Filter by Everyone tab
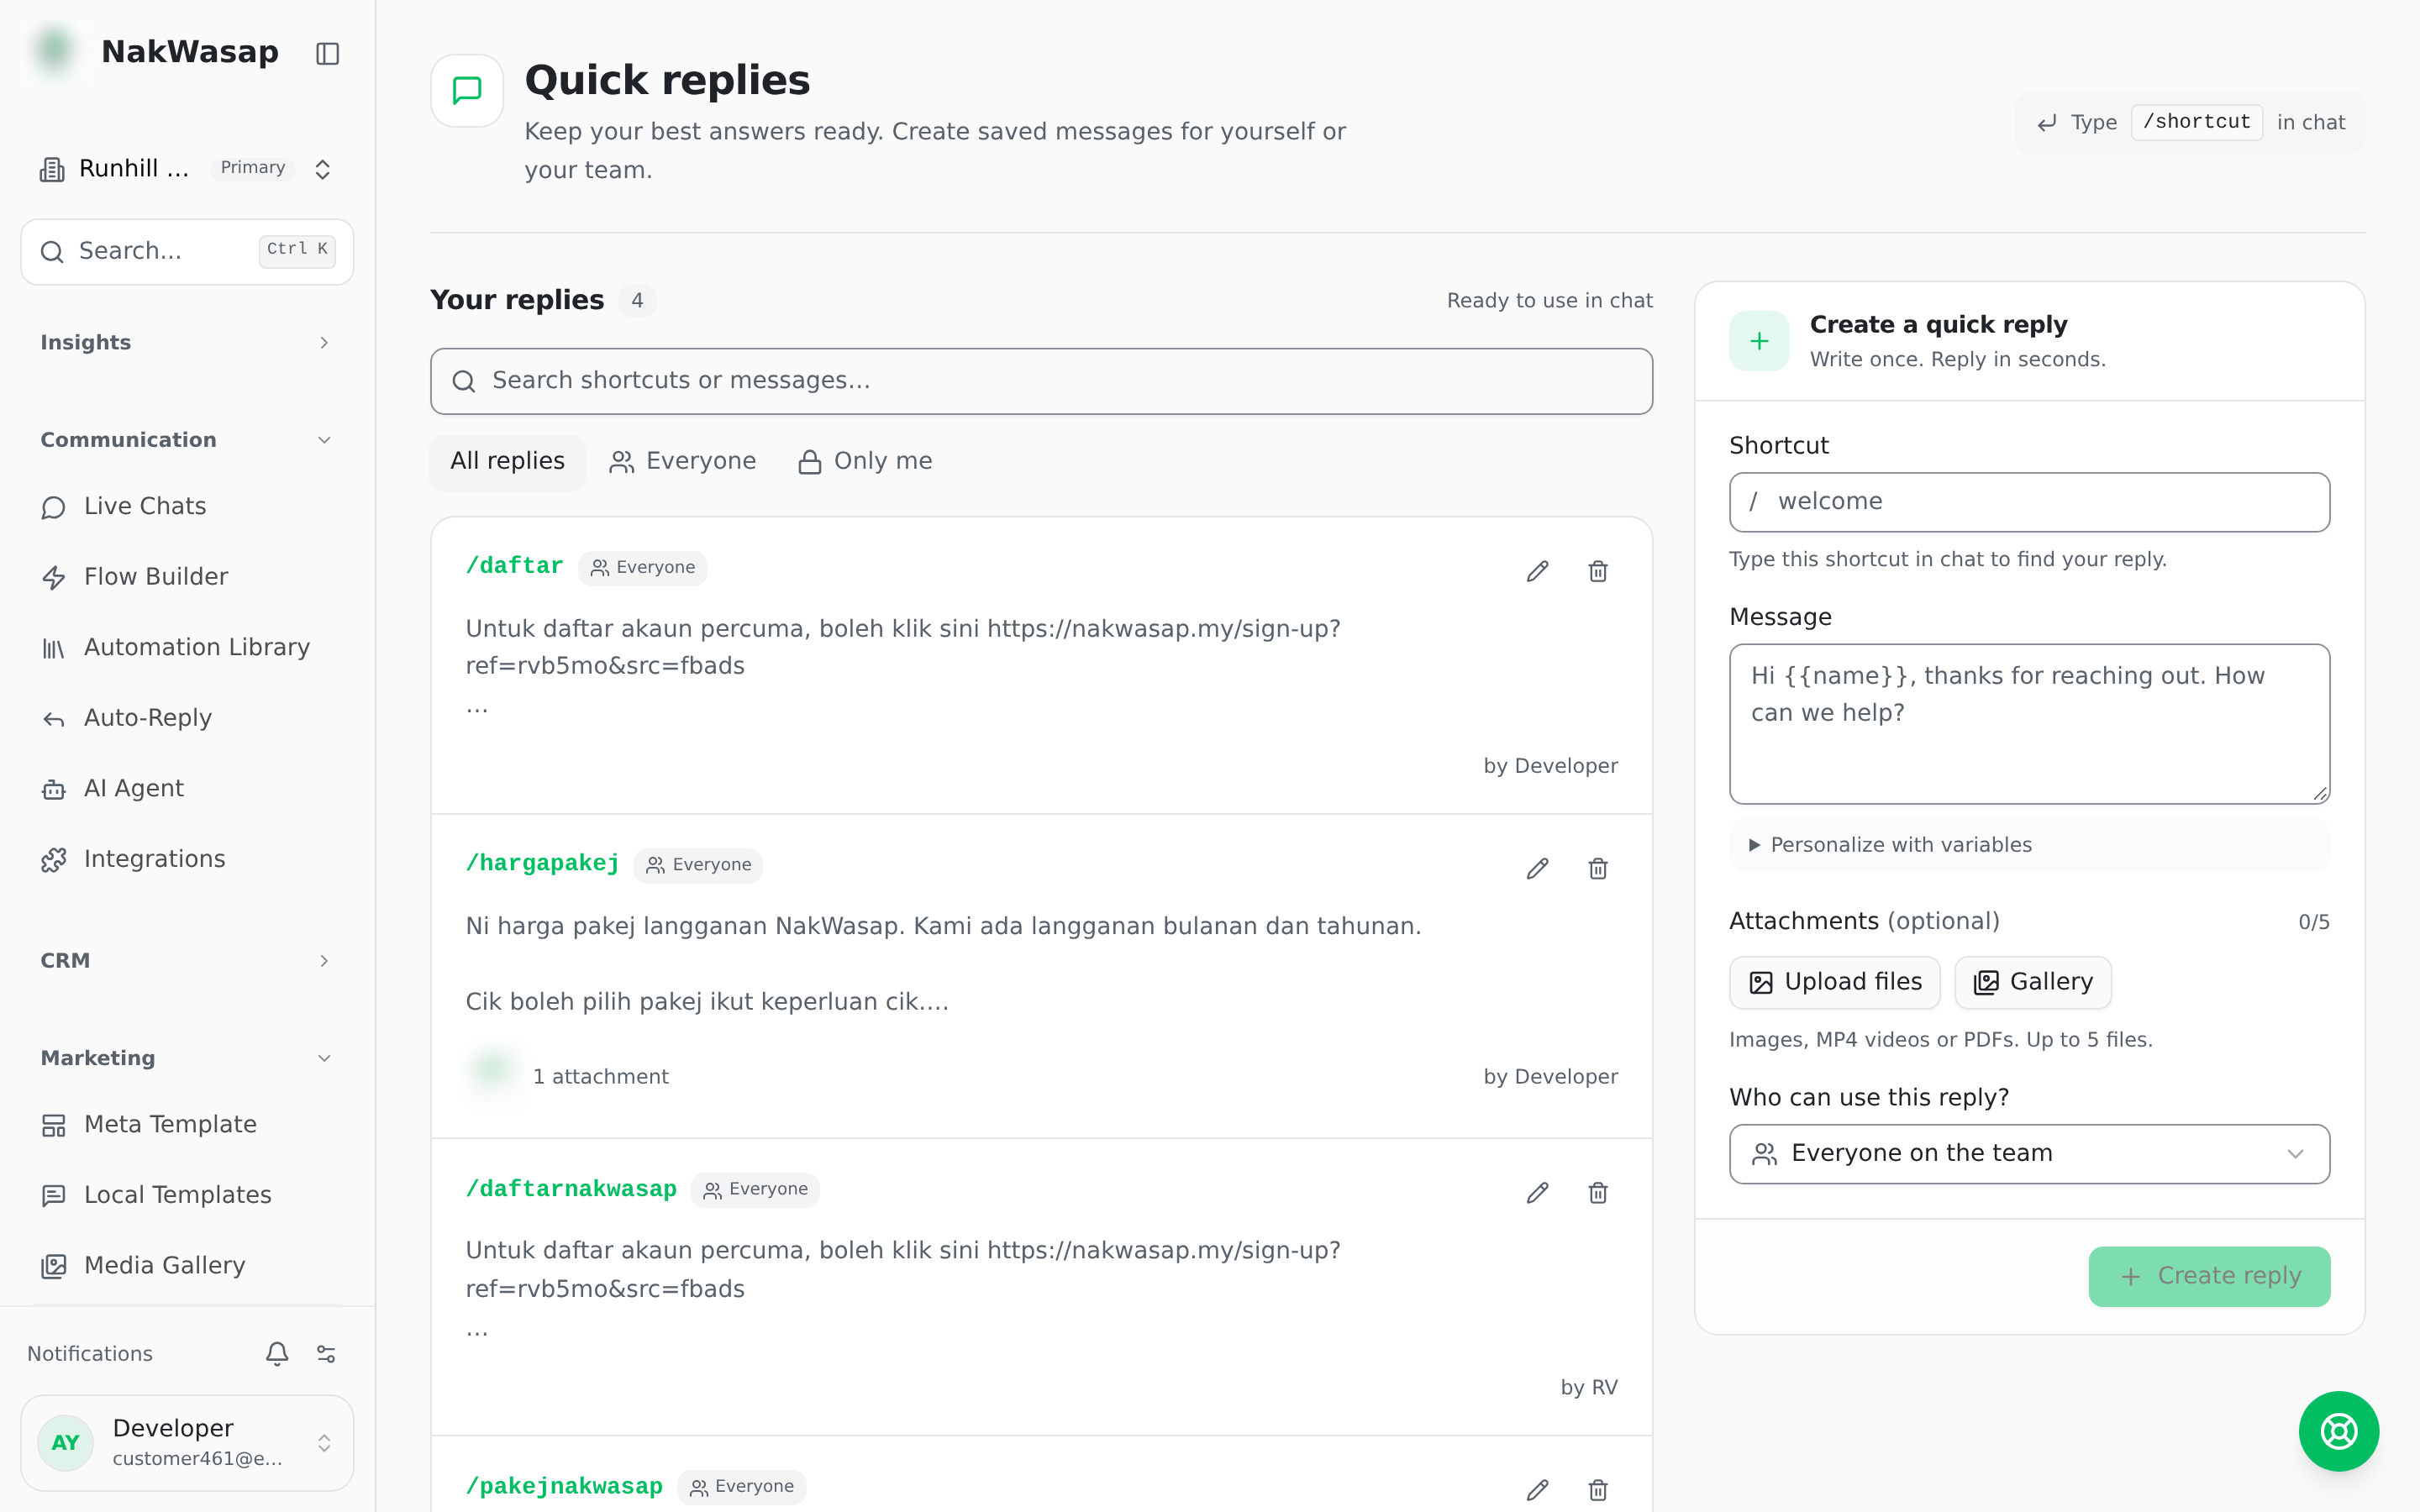 (683, 461)
